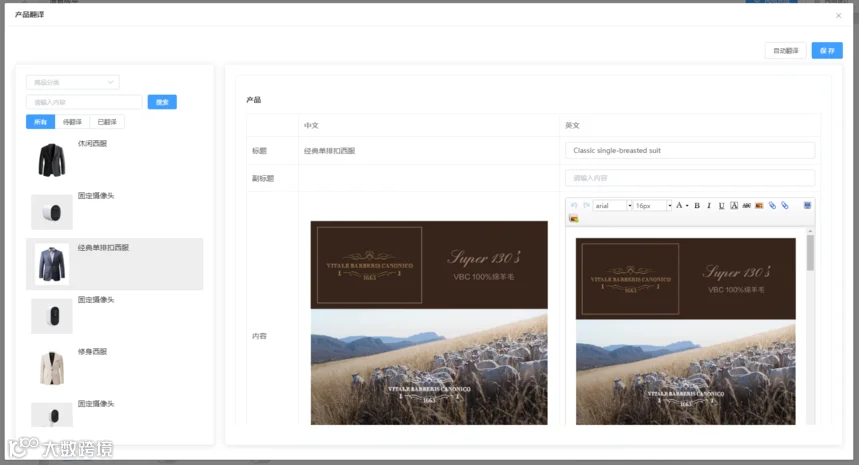Image resolution: width=859 pixels, height=465 pixels.
Task: Close the 产品翻译 dialog
Action: point(838,15)
